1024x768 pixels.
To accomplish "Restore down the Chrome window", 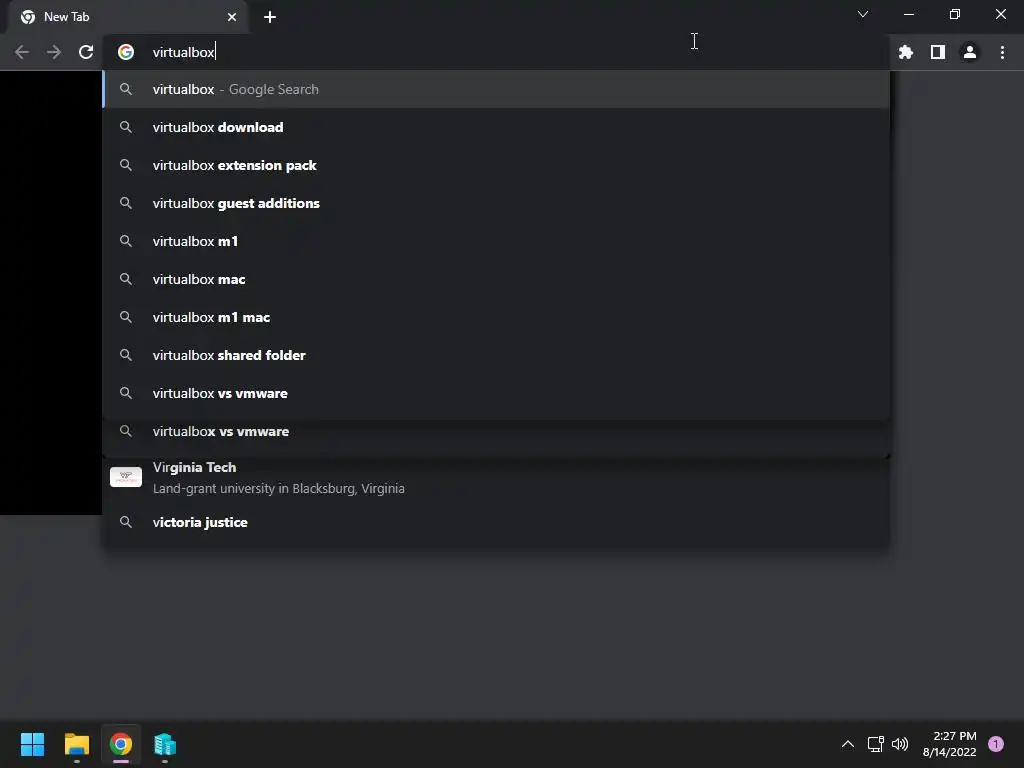I will click(955, 14).
